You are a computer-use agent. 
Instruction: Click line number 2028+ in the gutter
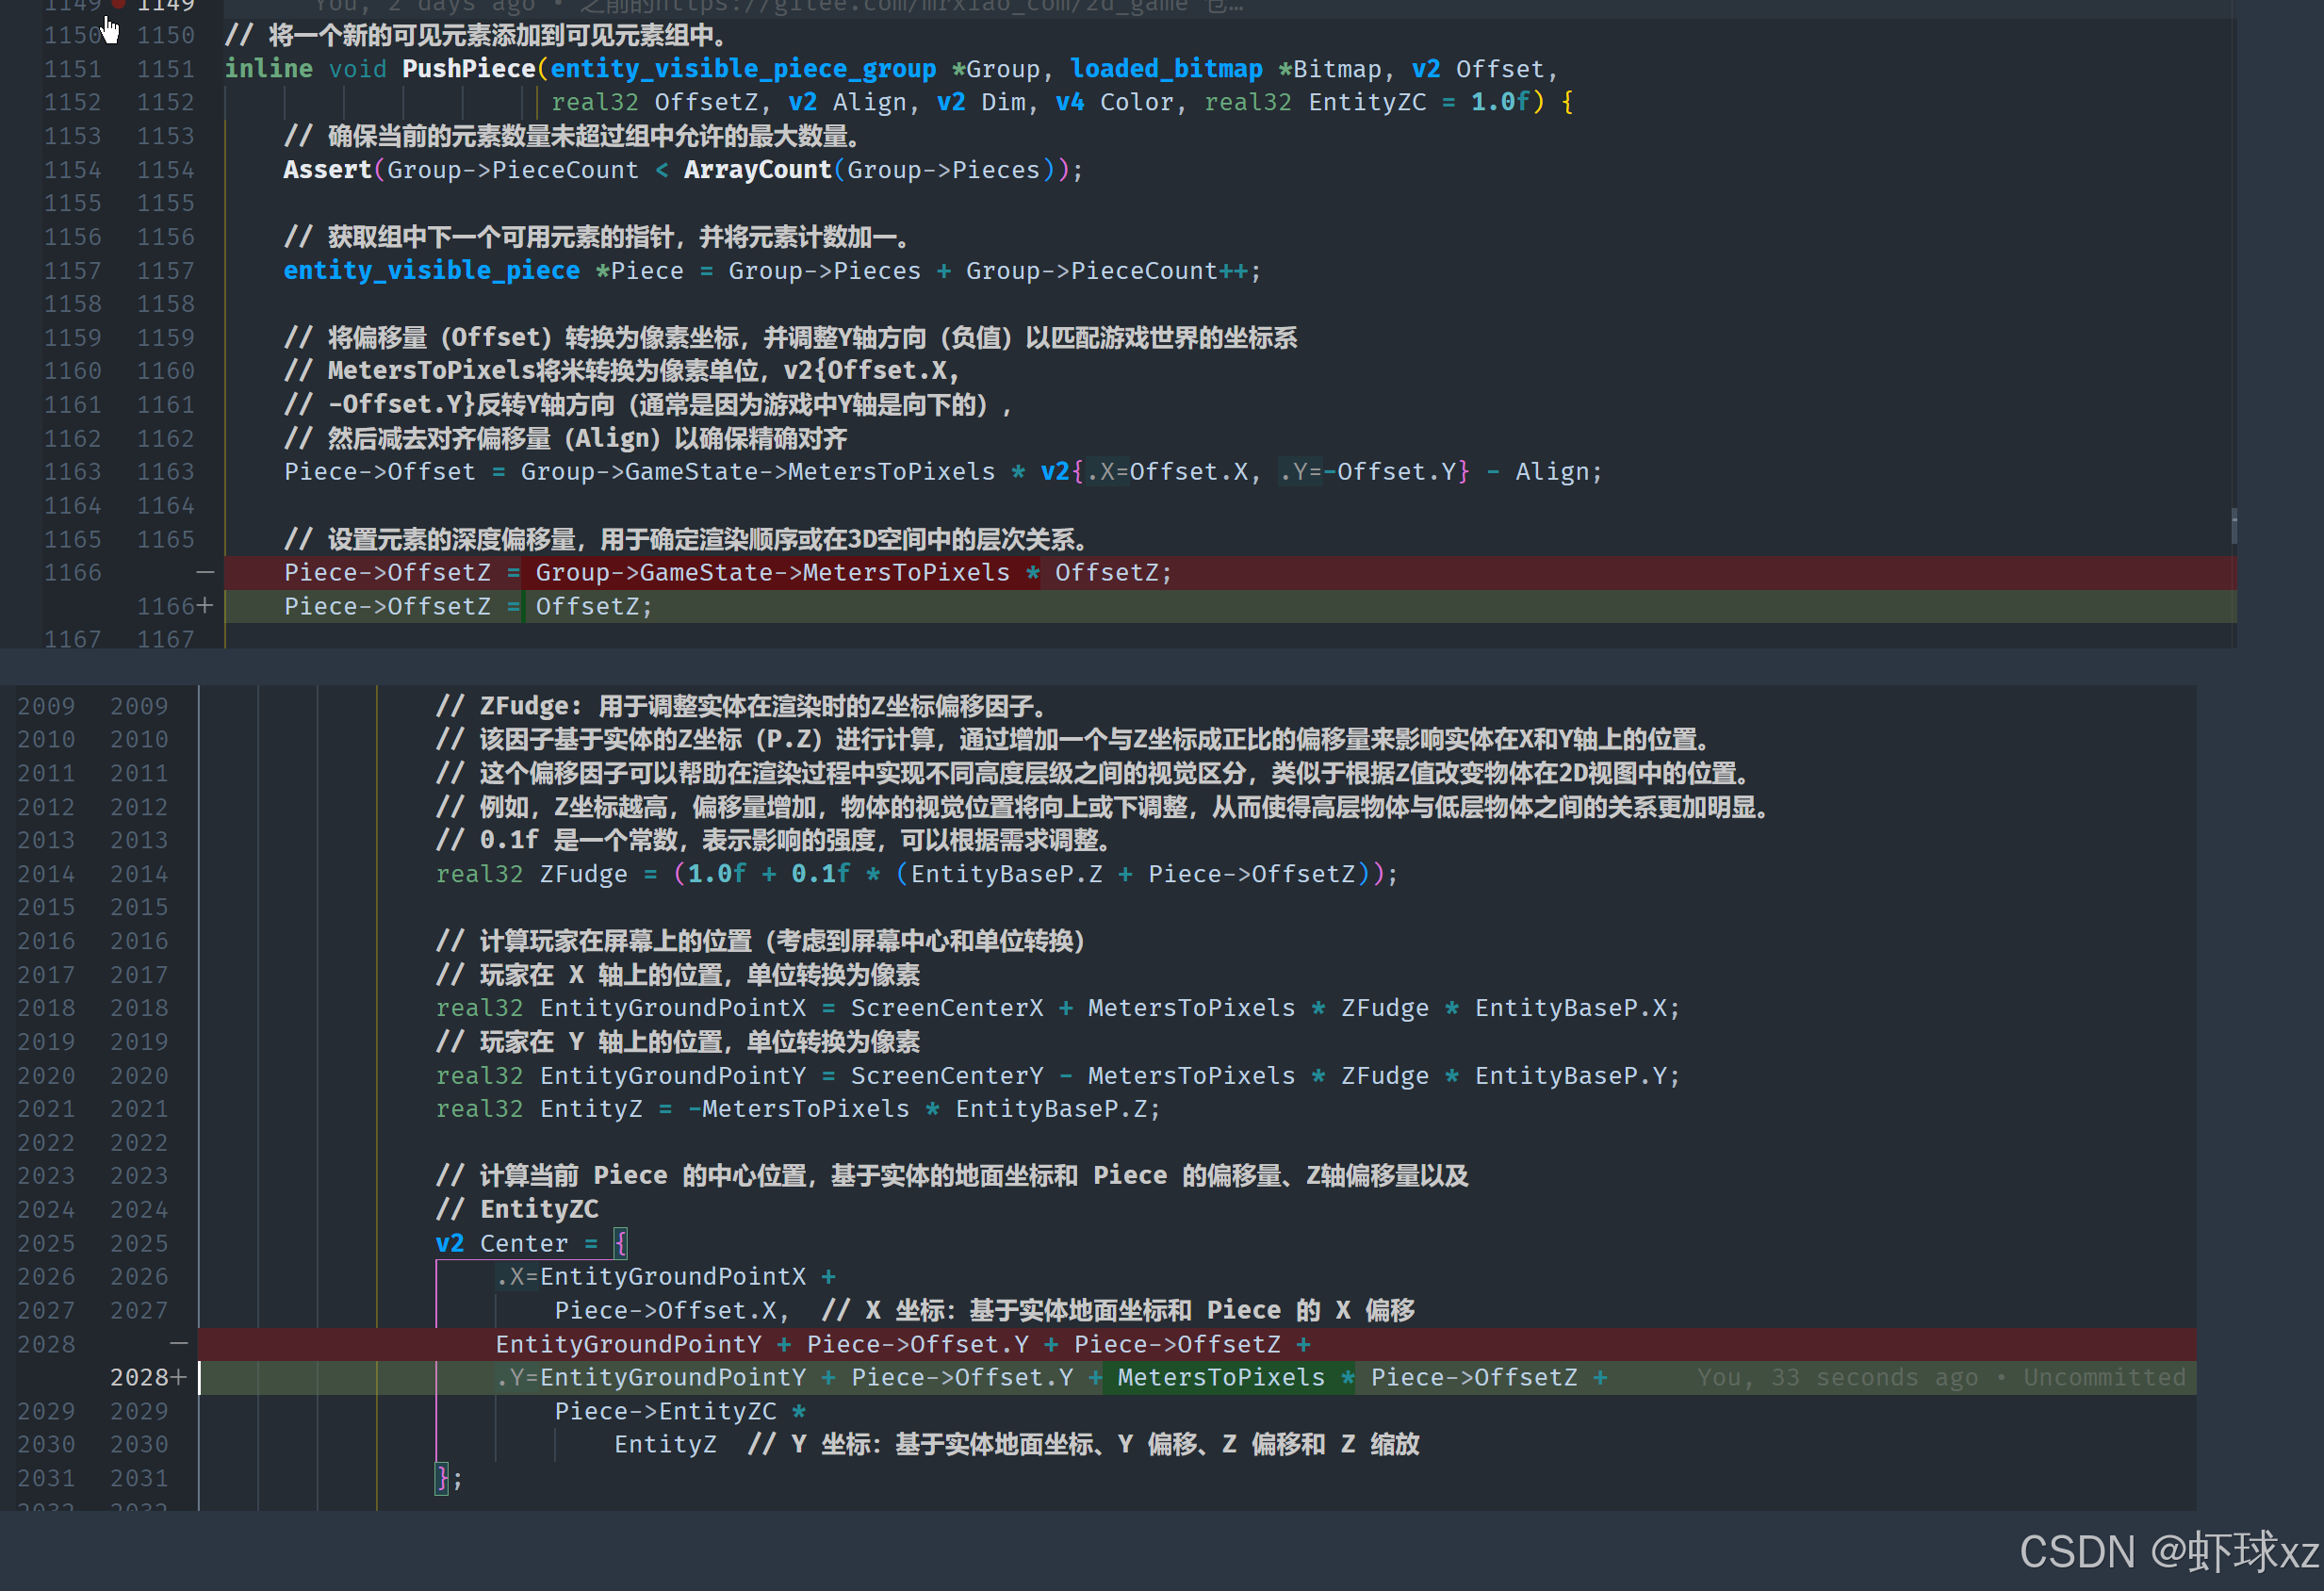click(x=140, y=1377)
